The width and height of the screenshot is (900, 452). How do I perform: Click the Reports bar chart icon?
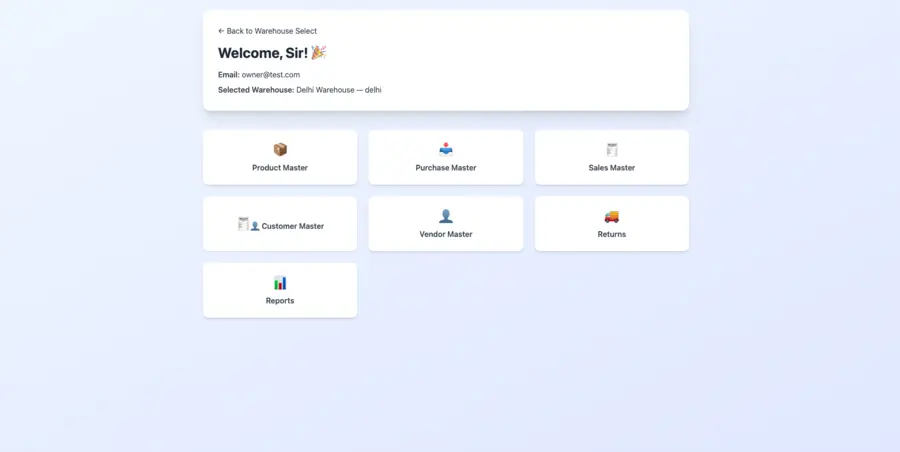coord(280,283)
